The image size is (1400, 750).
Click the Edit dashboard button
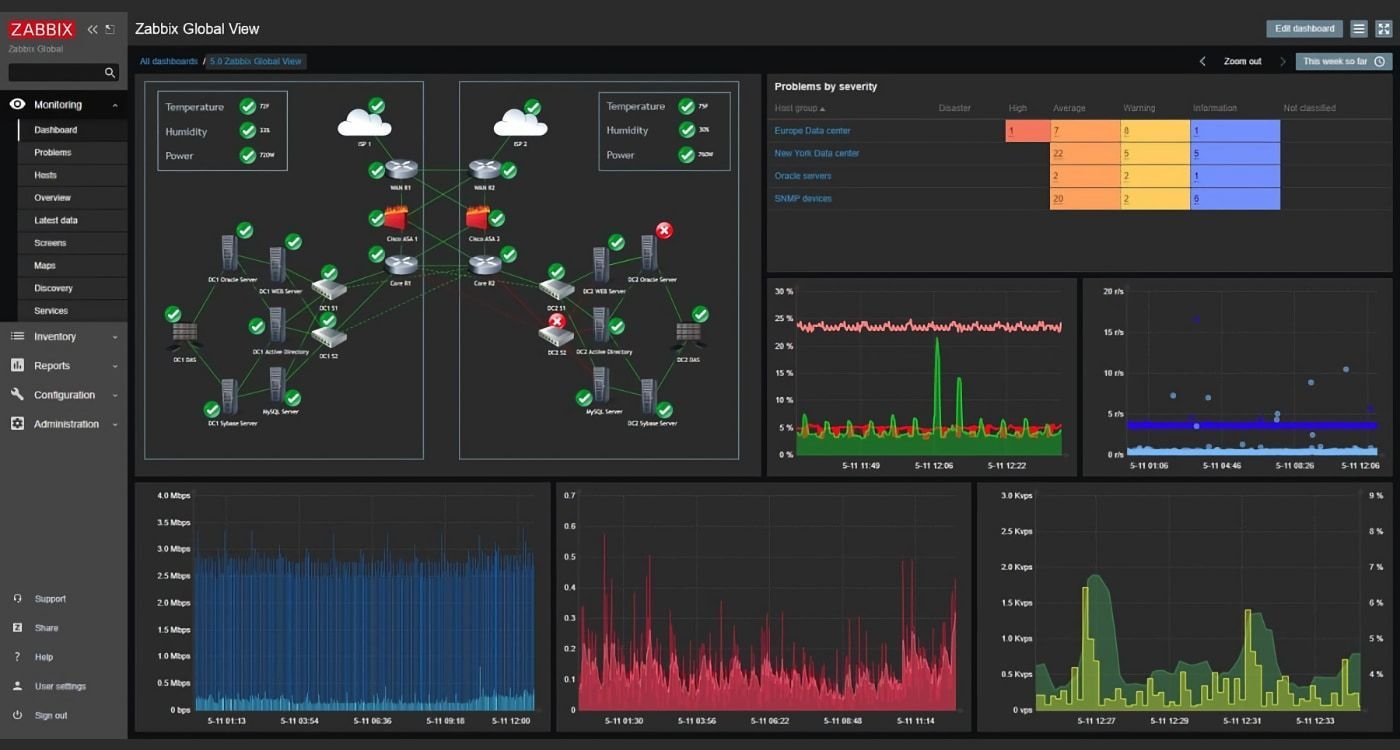point(1302,28)
